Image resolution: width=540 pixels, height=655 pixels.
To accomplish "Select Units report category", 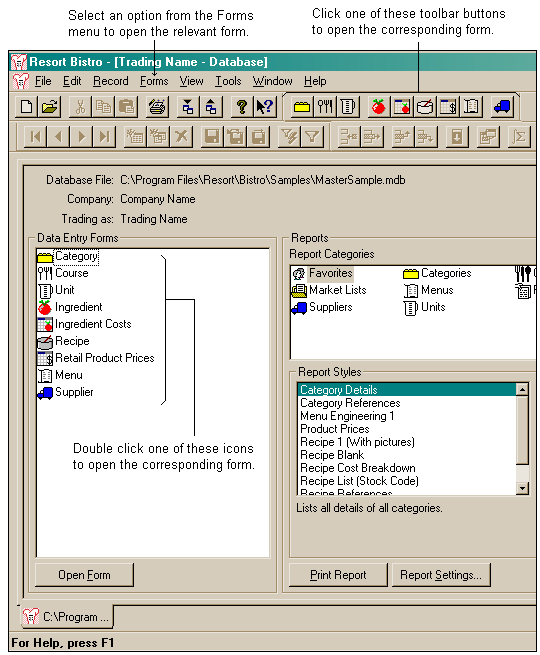I will click(425, 307).
